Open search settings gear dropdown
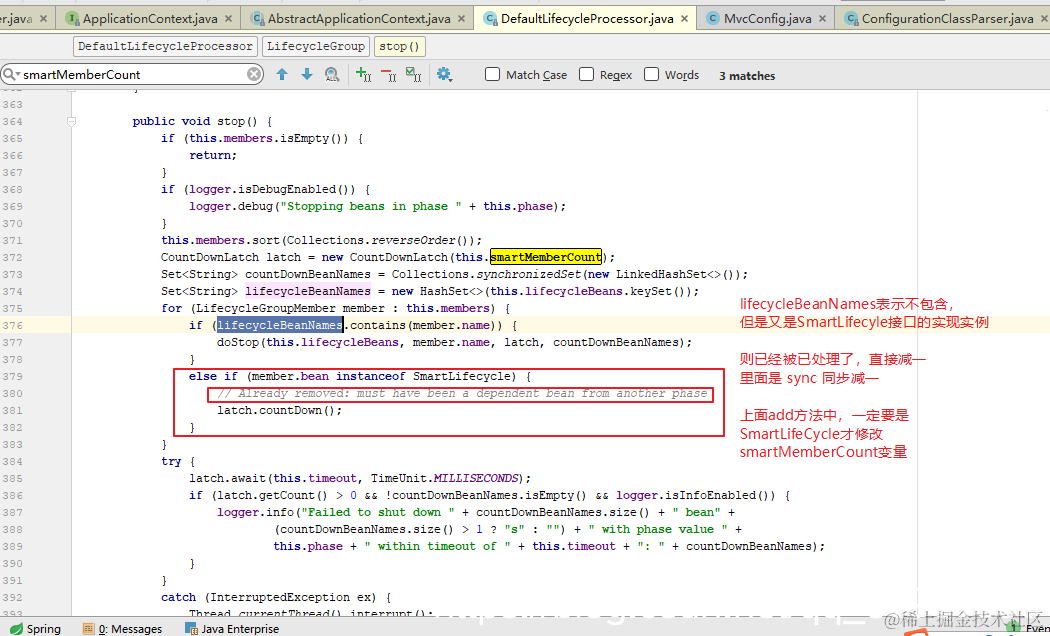This screenshot has width=1050, height=636. [444, 74]
